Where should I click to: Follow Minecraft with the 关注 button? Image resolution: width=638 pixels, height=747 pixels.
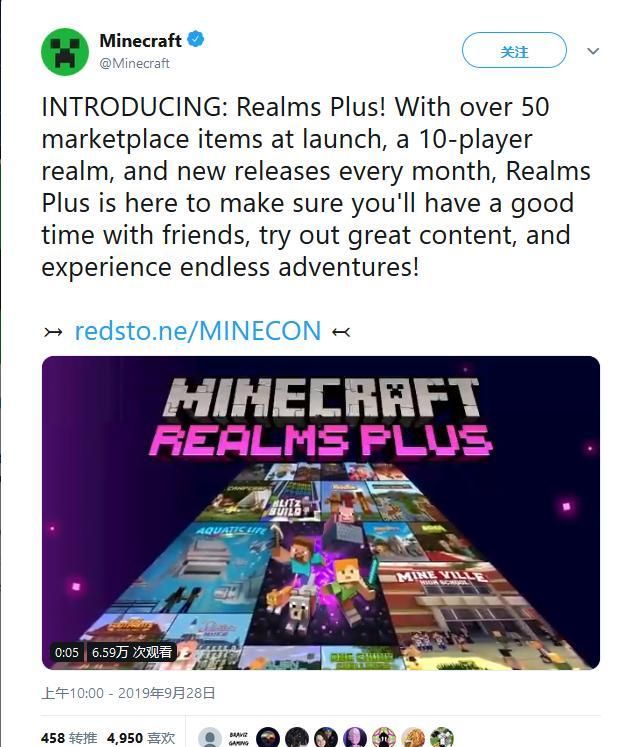point(514,50)
